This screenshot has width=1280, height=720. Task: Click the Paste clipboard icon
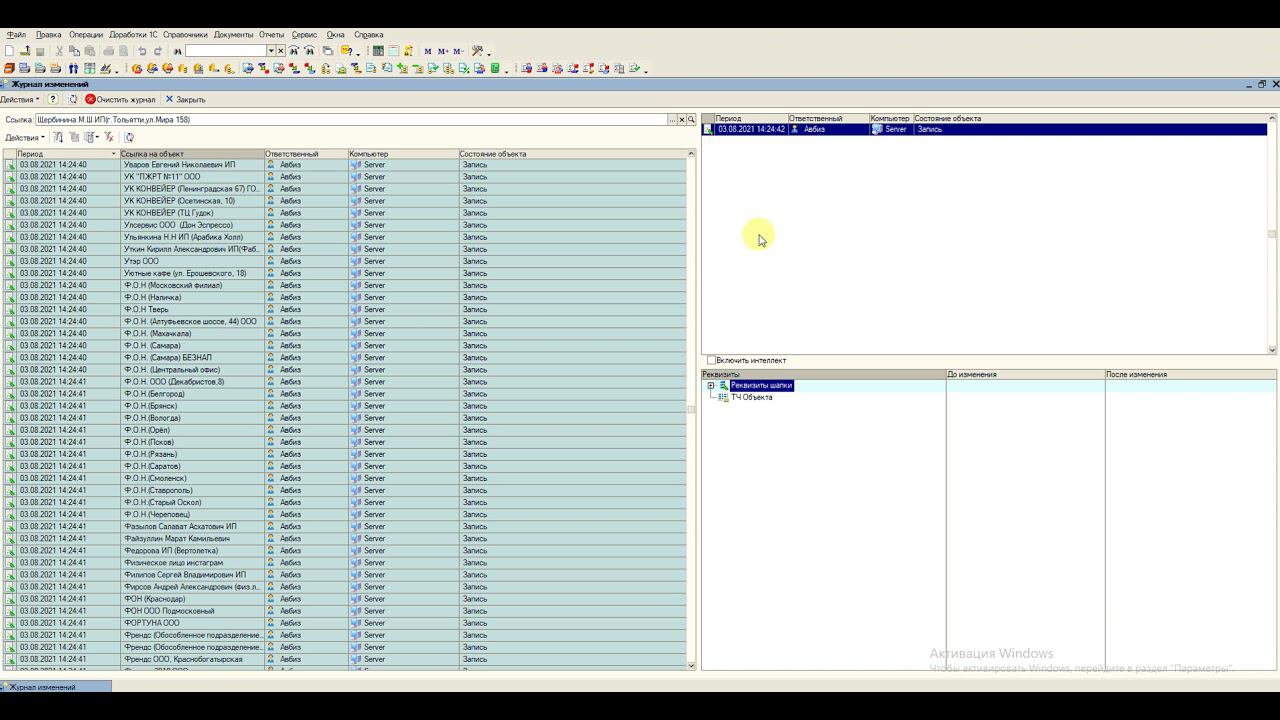89,51
